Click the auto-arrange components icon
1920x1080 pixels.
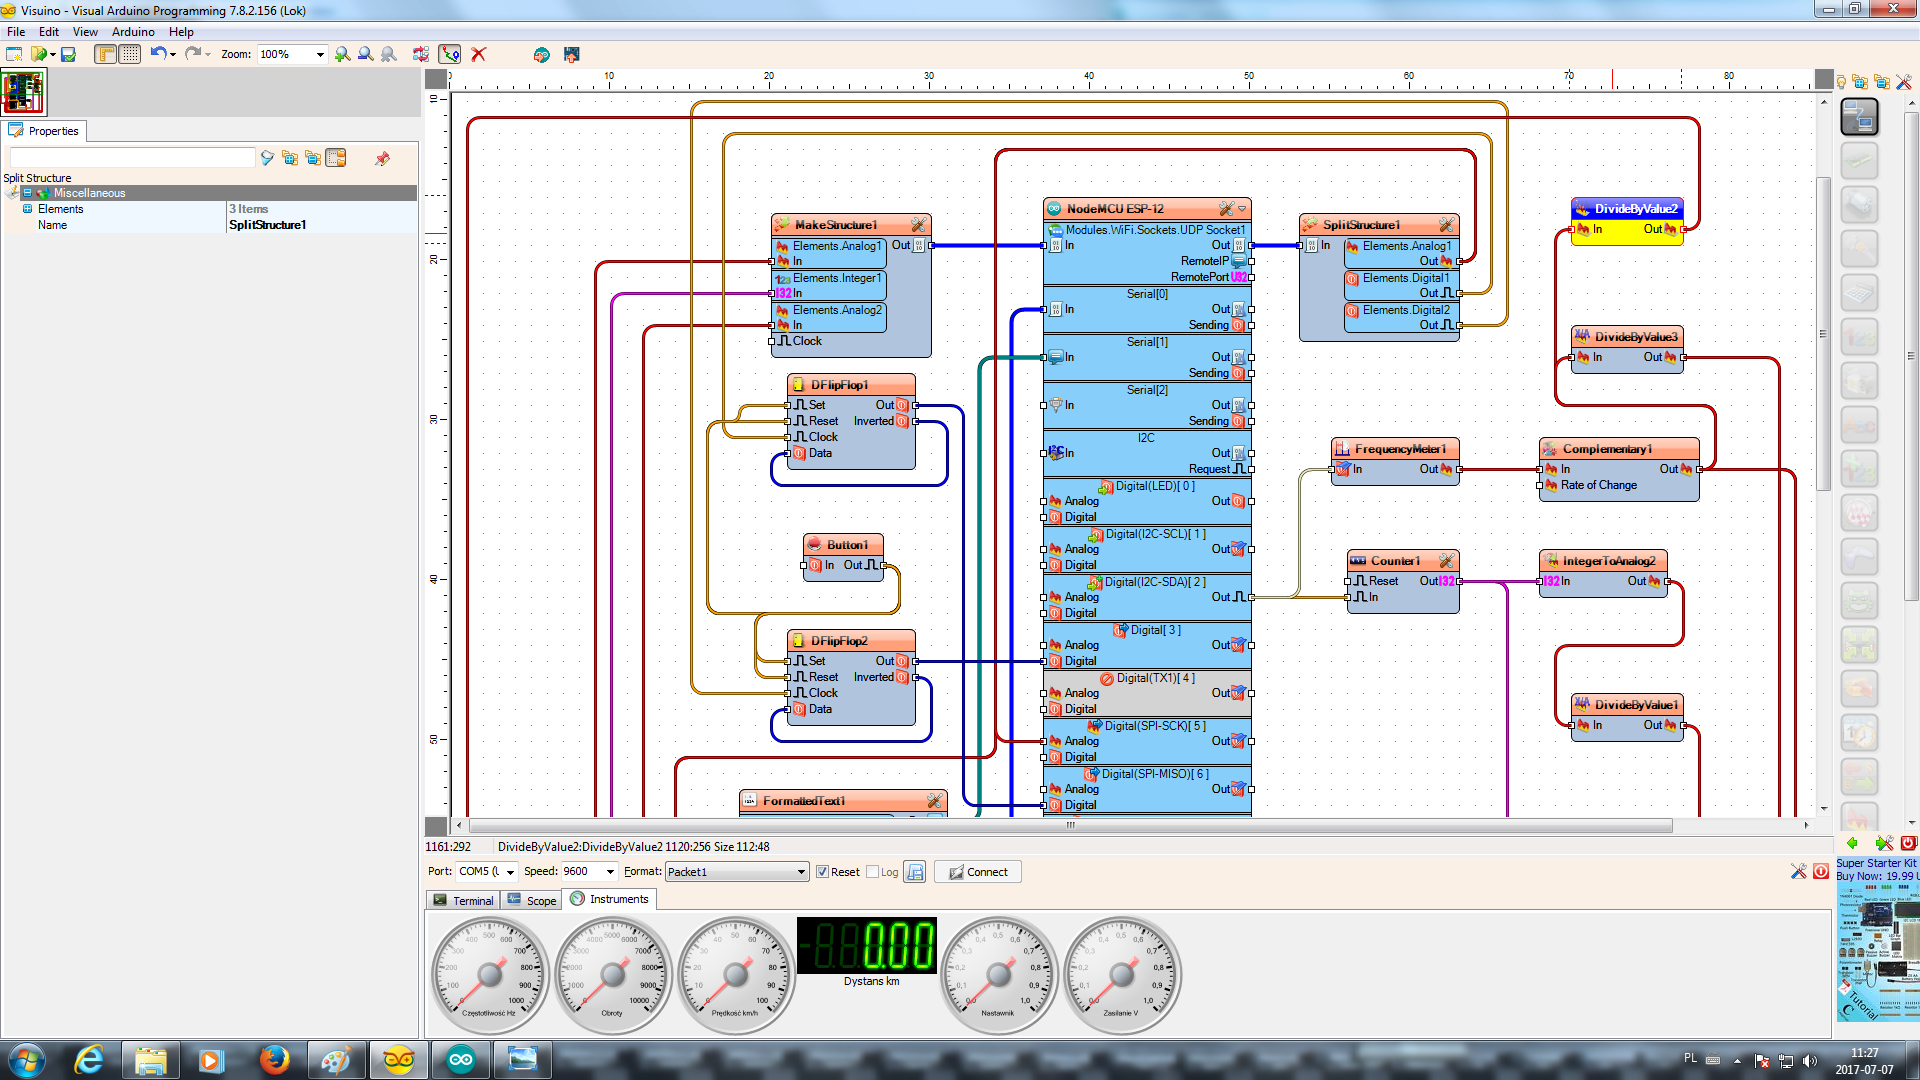point(421,54)
